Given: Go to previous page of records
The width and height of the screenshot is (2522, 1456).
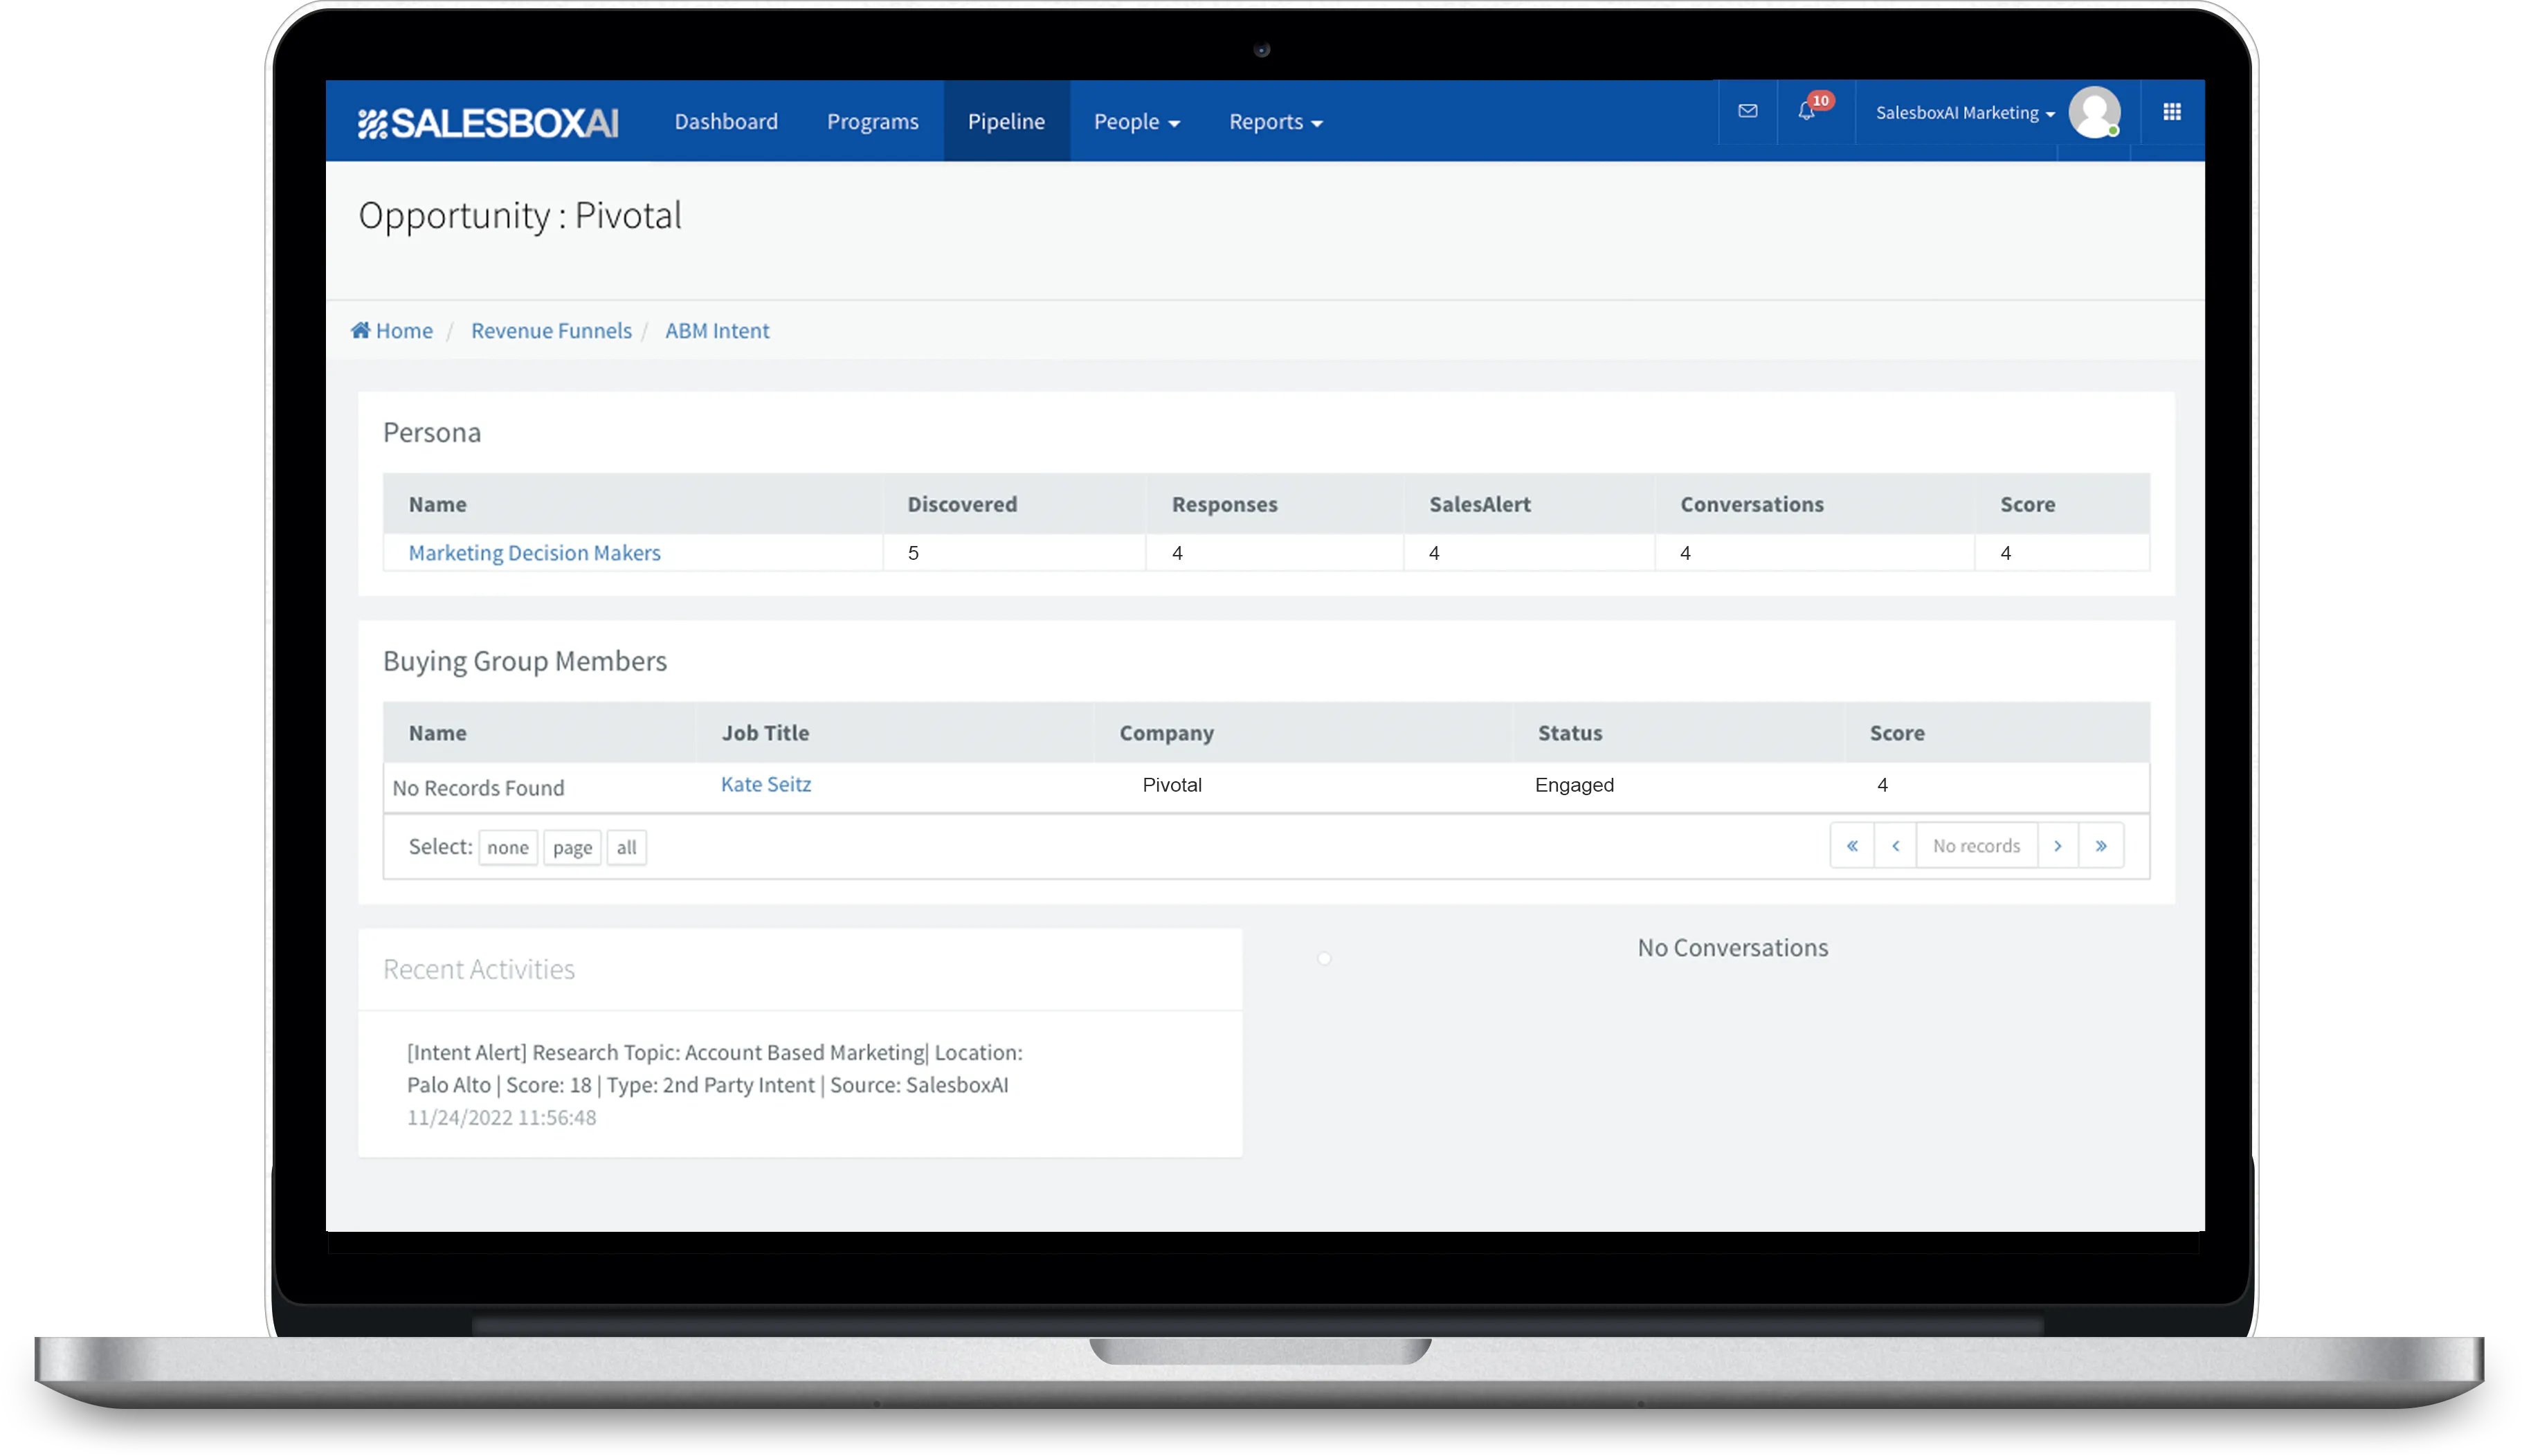Looking at the screenshot, I should click(x=1895, y=846).
